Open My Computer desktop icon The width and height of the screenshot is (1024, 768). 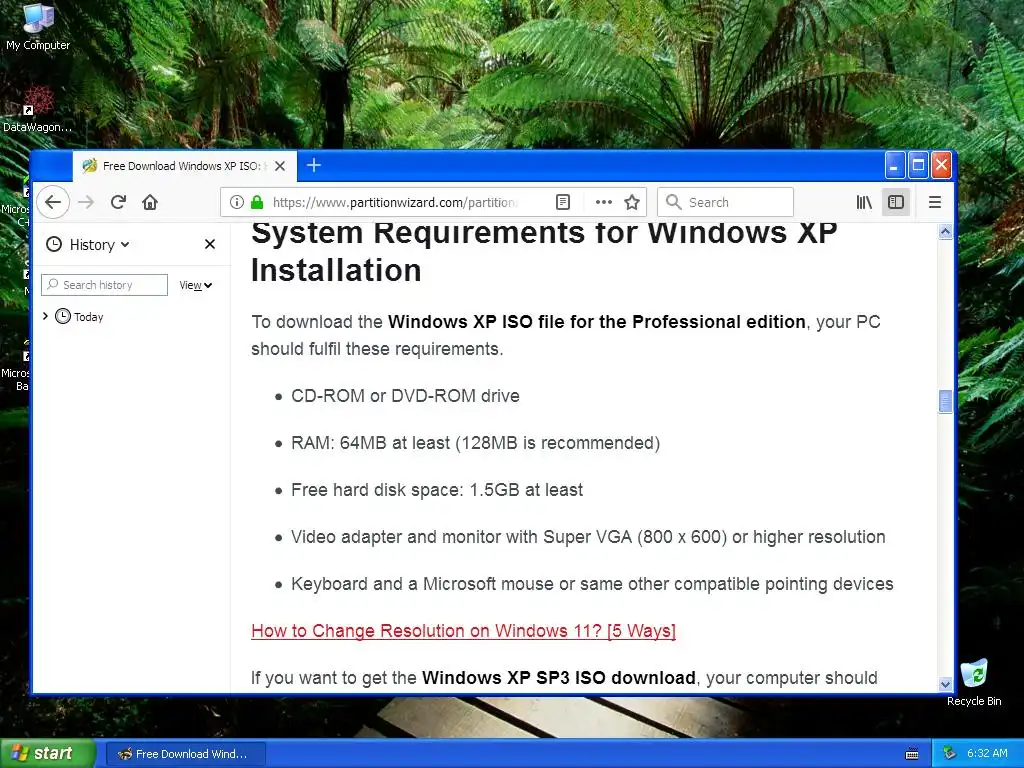pos(38,27)
